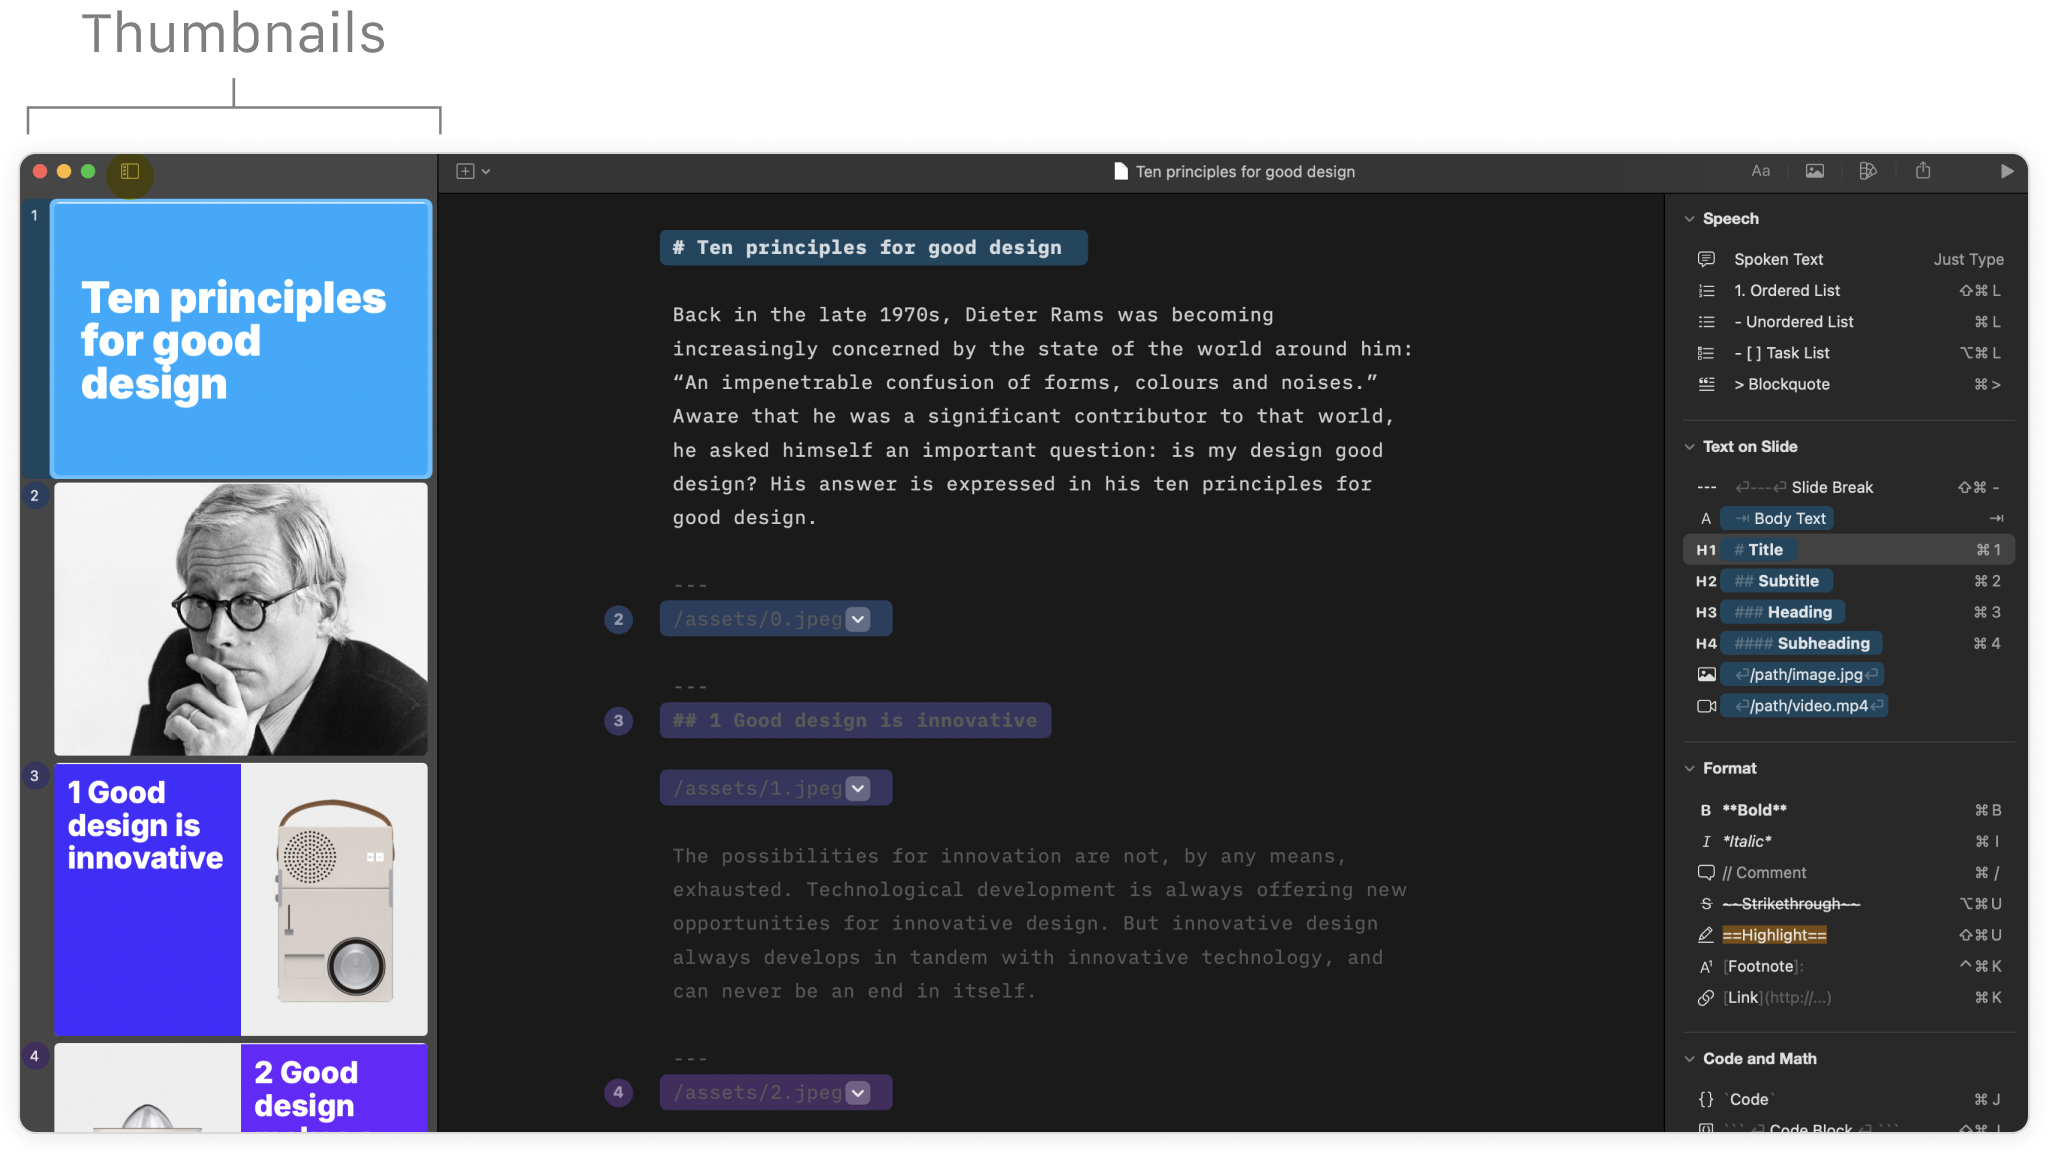Viewport: 2048px width, 1152px height.
Task: Click the Footnote icon
Action: coord(1706,967)
